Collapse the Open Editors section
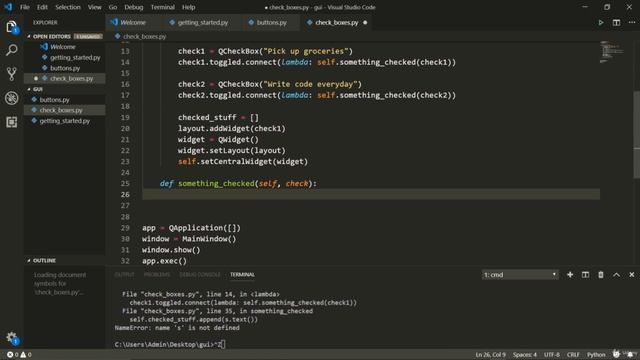The height and width of the screenshot is (360, 640). 51,36
